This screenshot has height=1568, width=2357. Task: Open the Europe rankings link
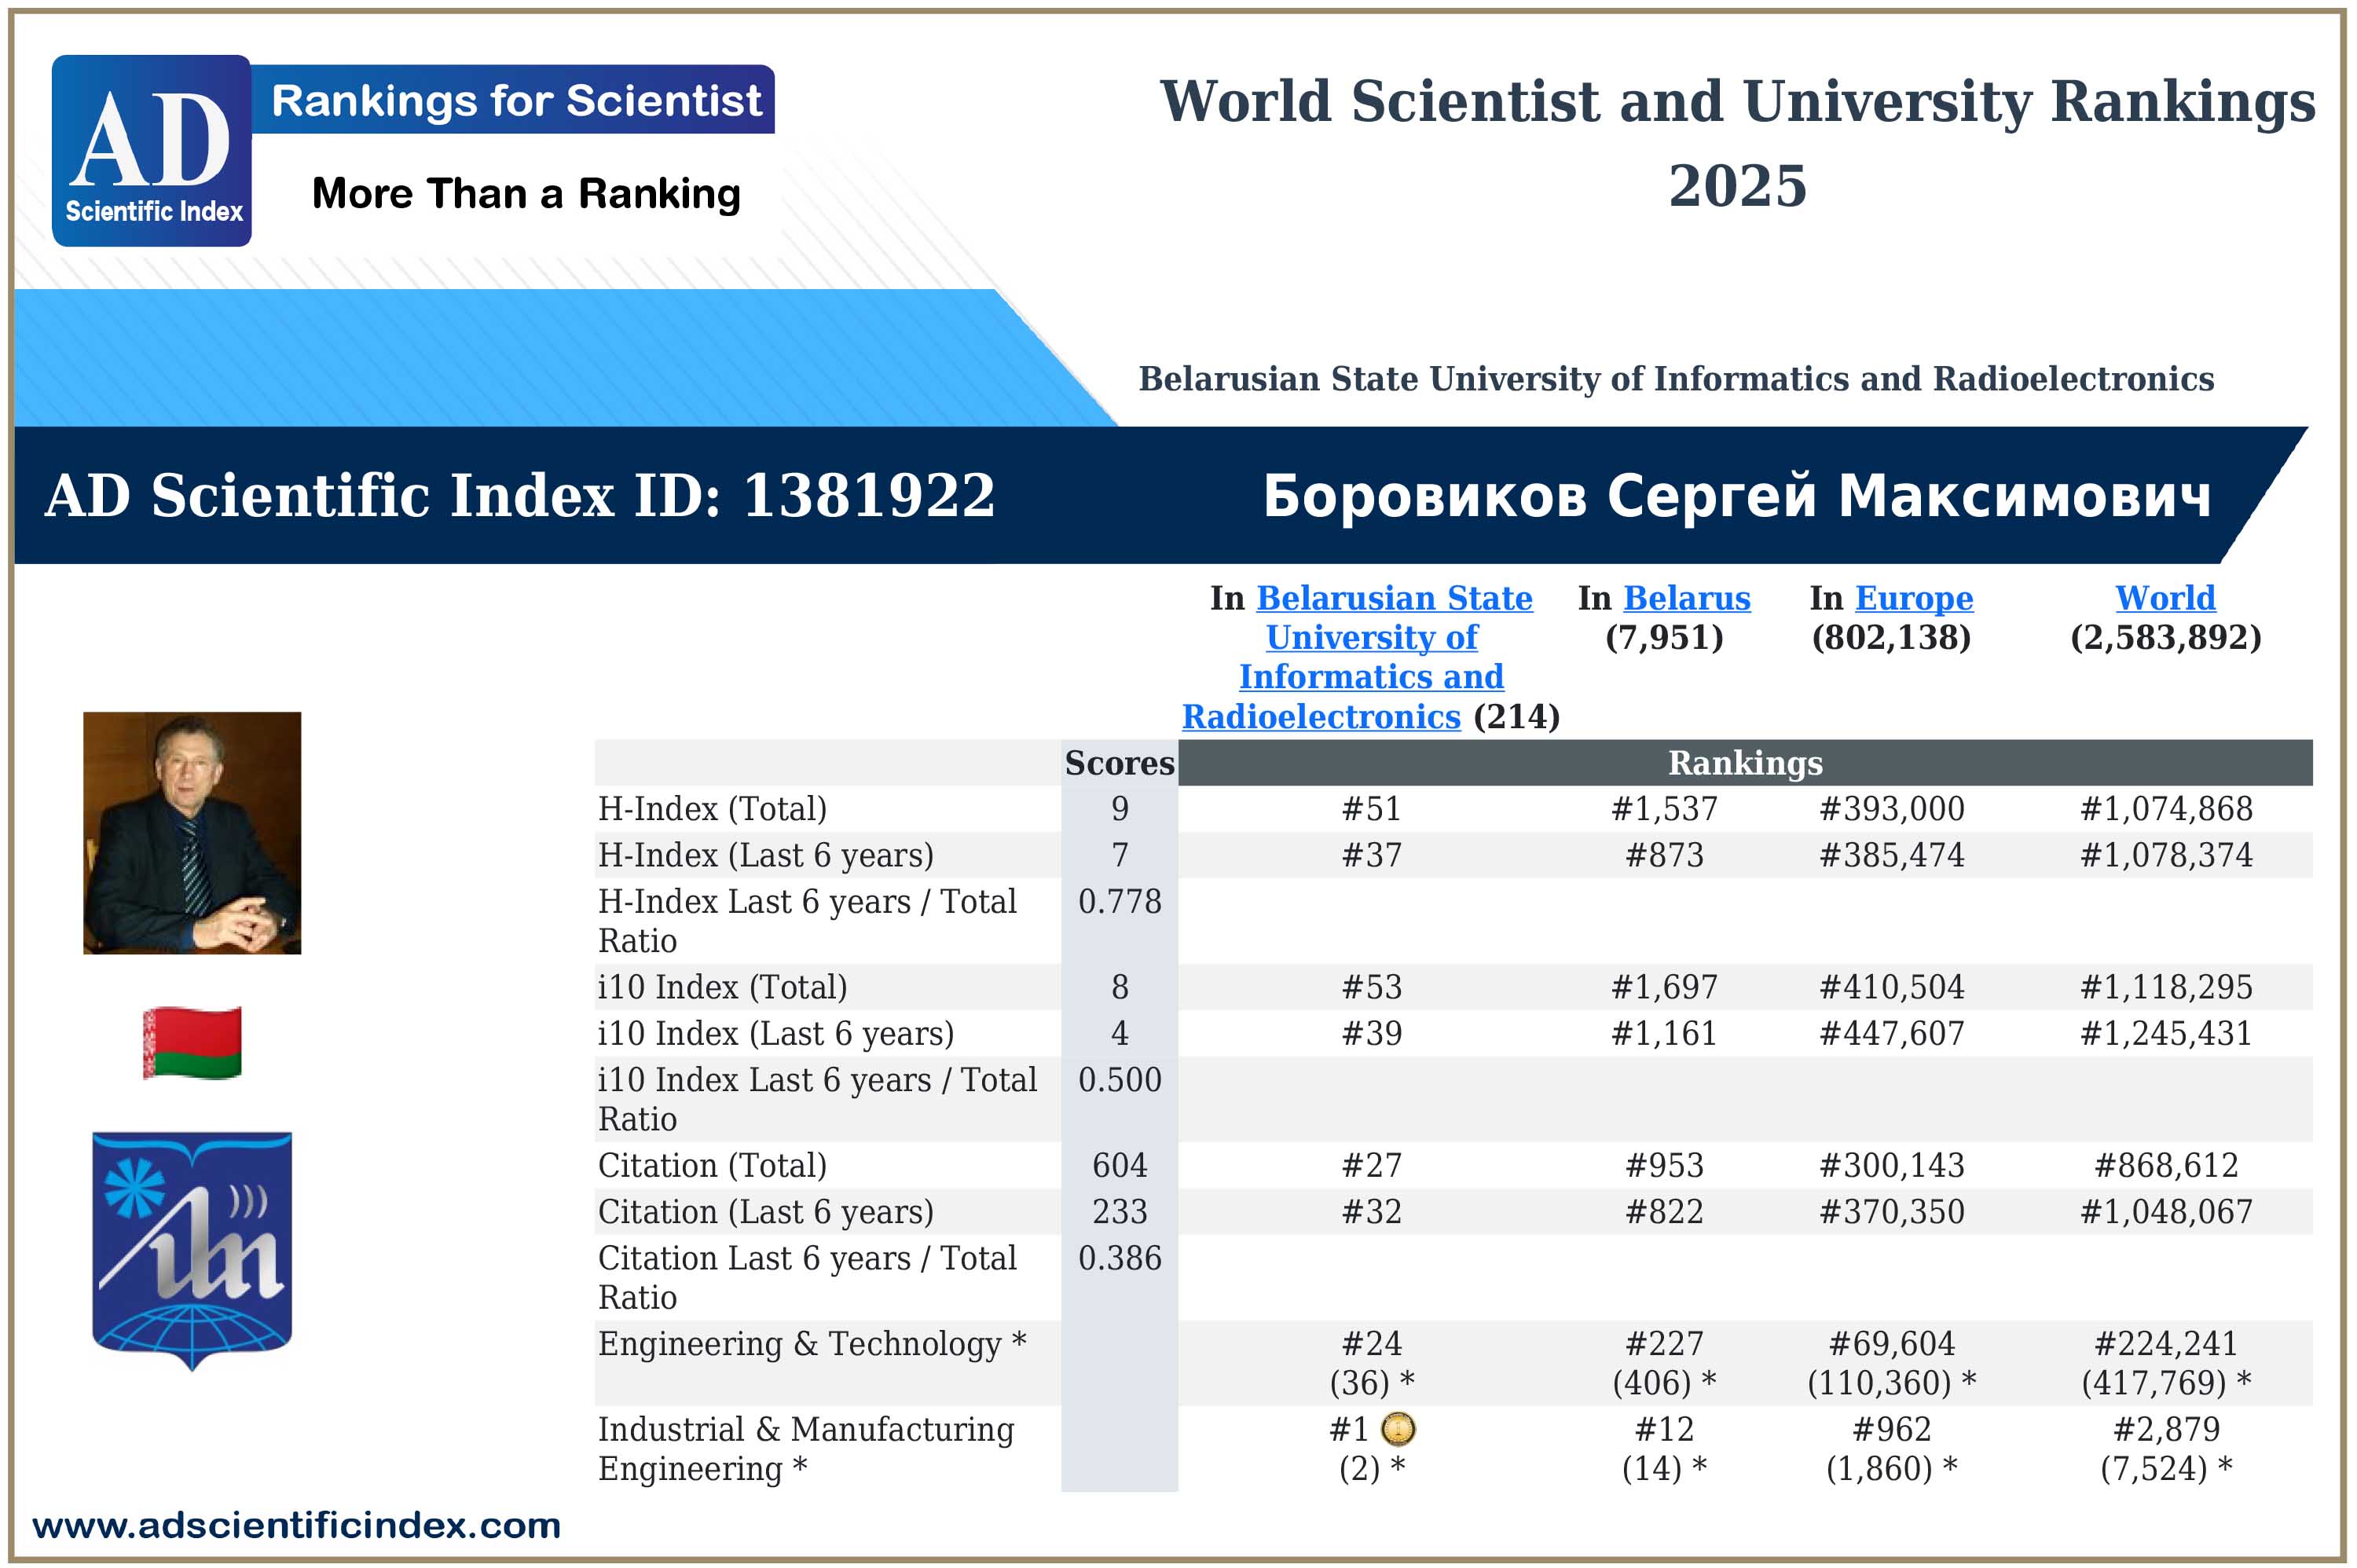click(1914, 598)
